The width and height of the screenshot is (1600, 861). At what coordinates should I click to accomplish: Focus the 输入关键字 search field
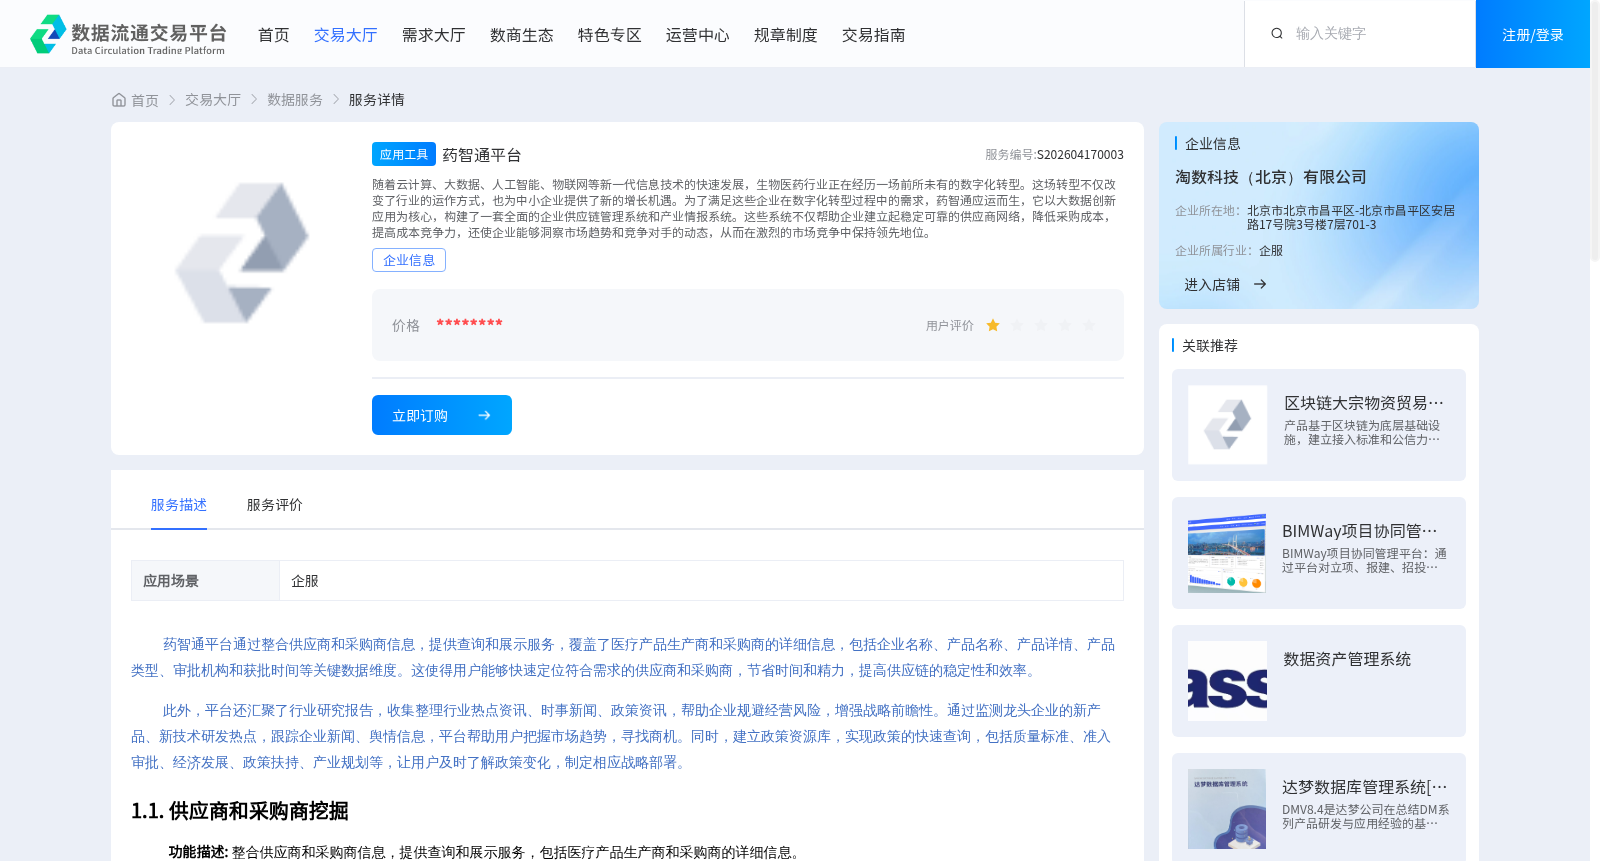(1380, 34)
